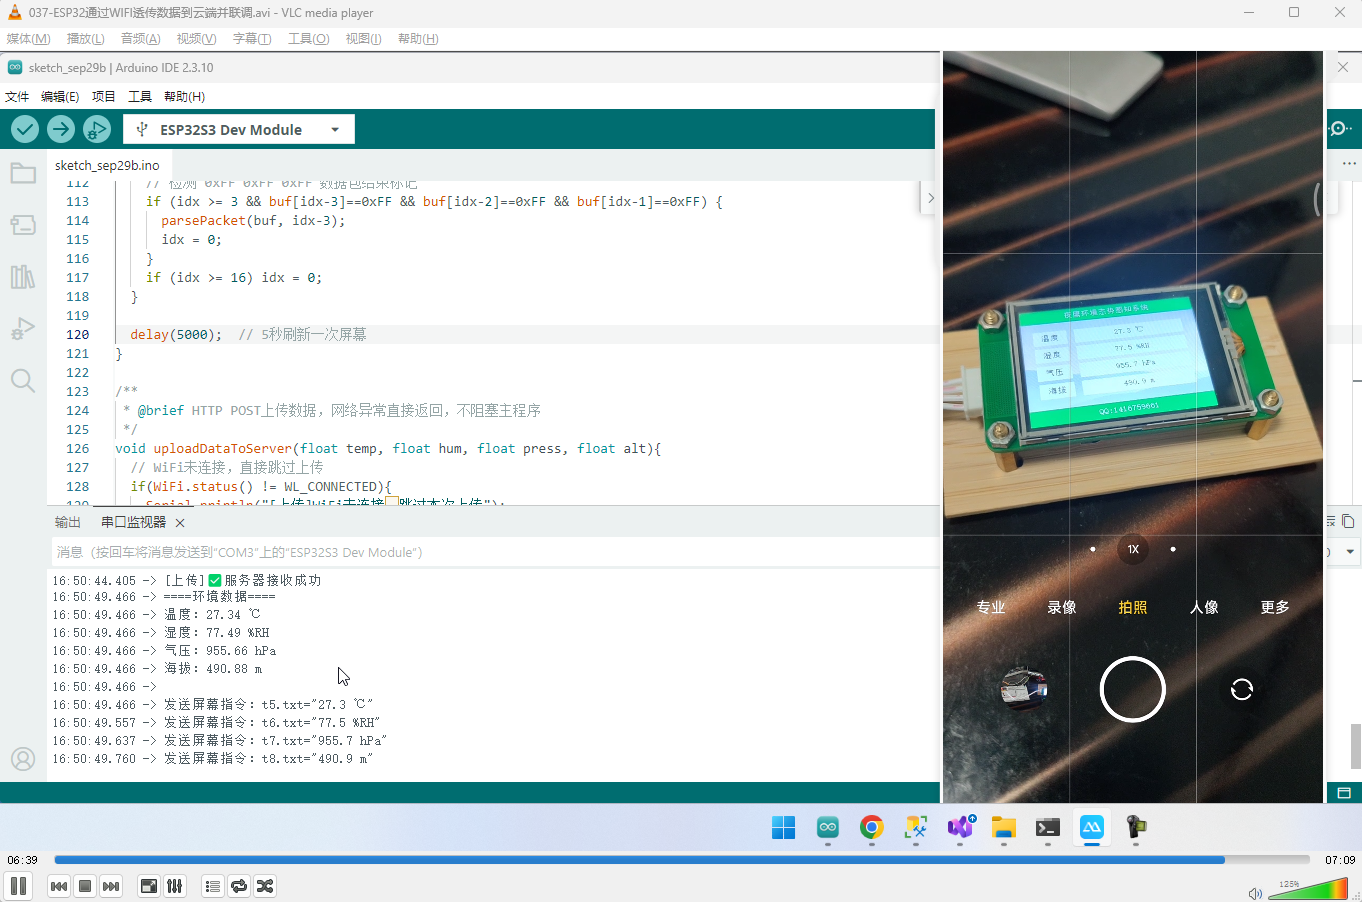Open the Search magnifier in sidebar

coord(23,380)
